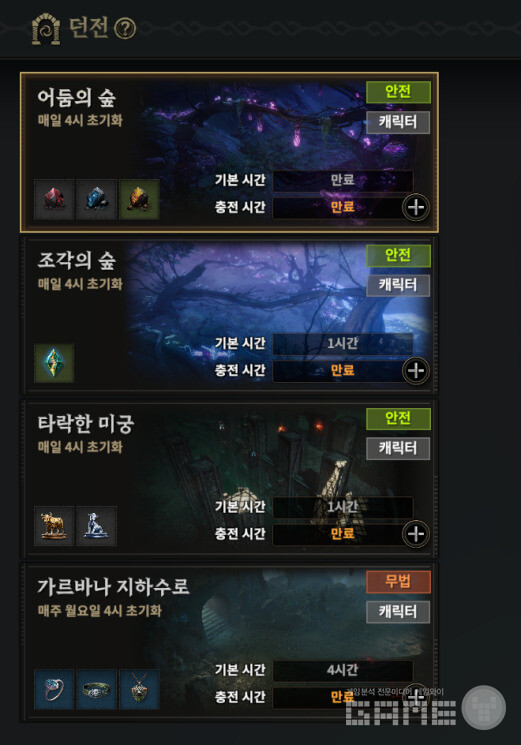Select the red ore reward icon
Viewport: 521px width, 745px height.
(x=54, y=200)
